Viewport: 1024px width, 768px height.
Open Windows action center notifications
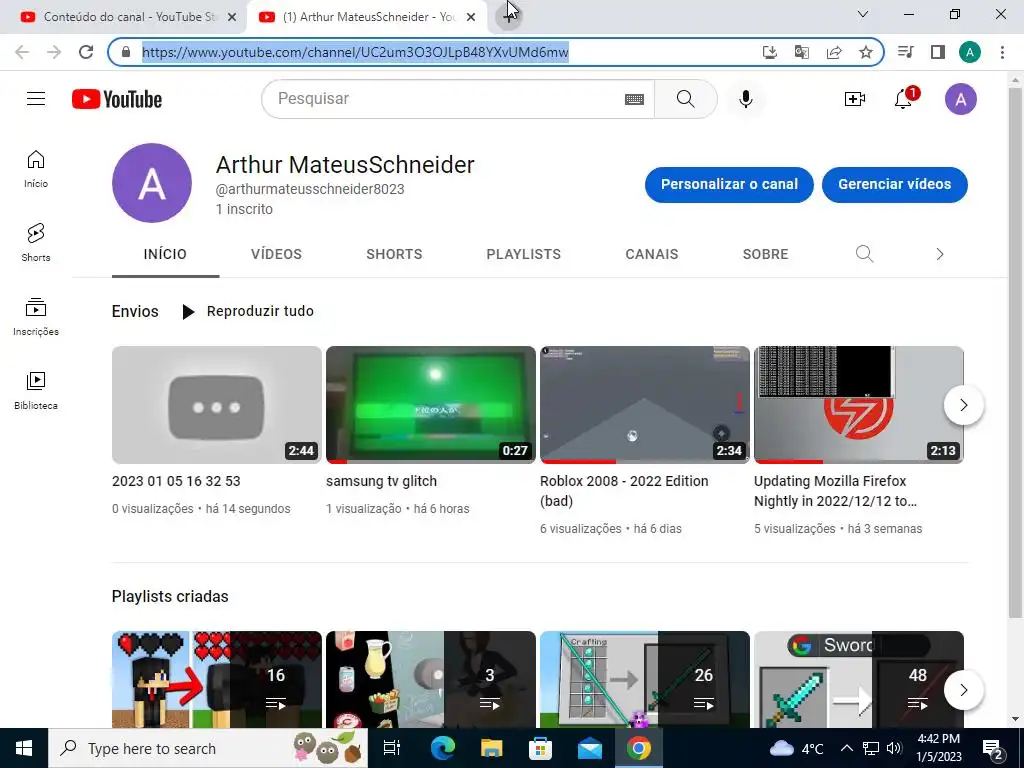993,749
